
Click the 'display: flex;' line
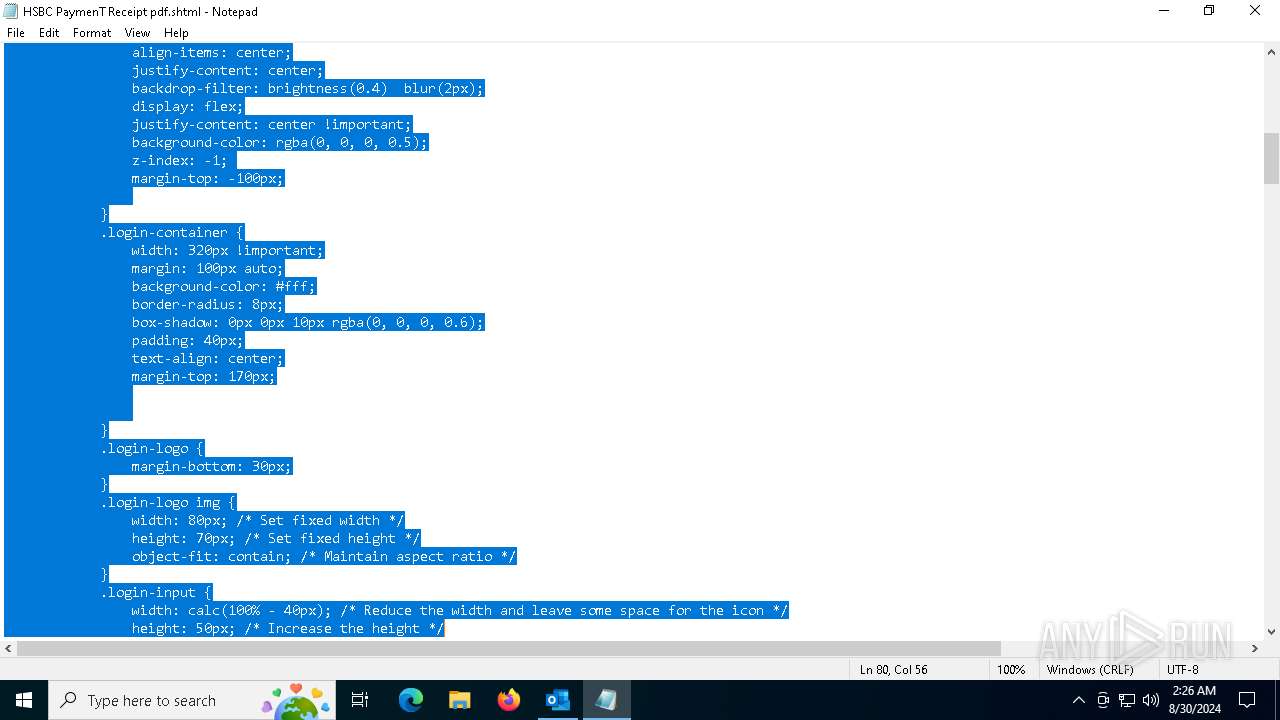tap(187, 106)
